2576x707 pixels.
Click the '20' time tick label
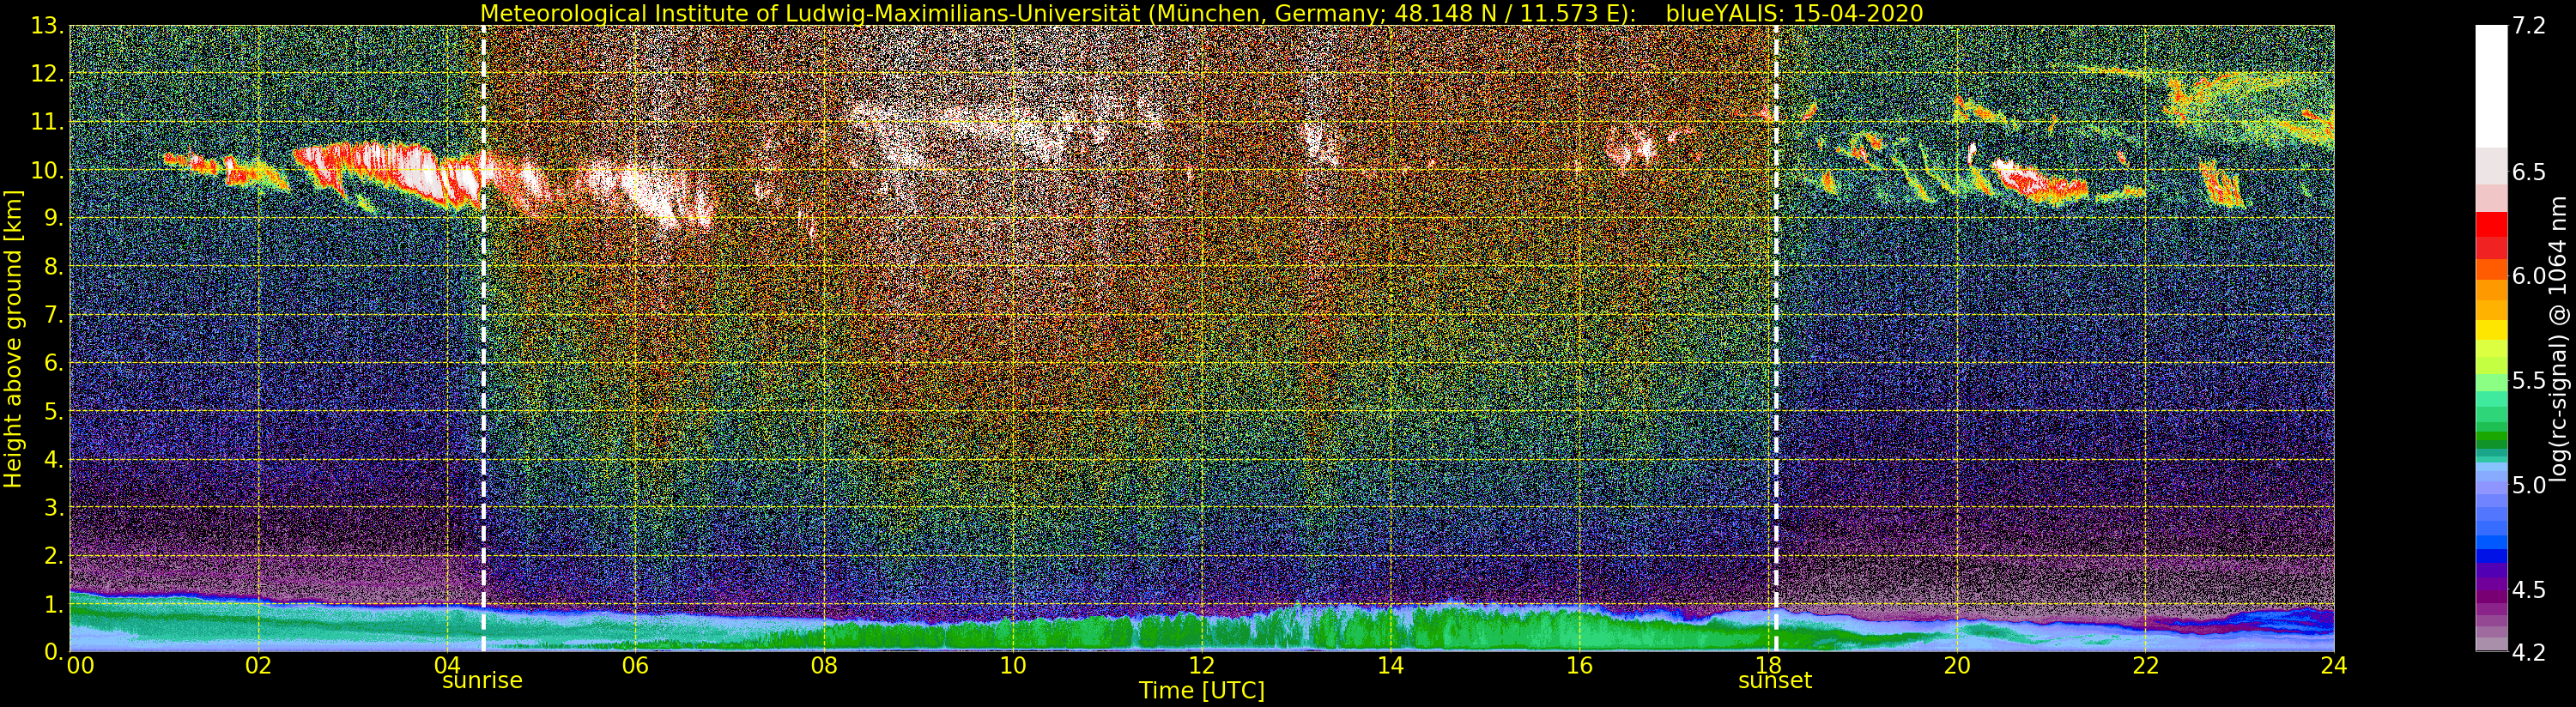(x=1957, y=666)
